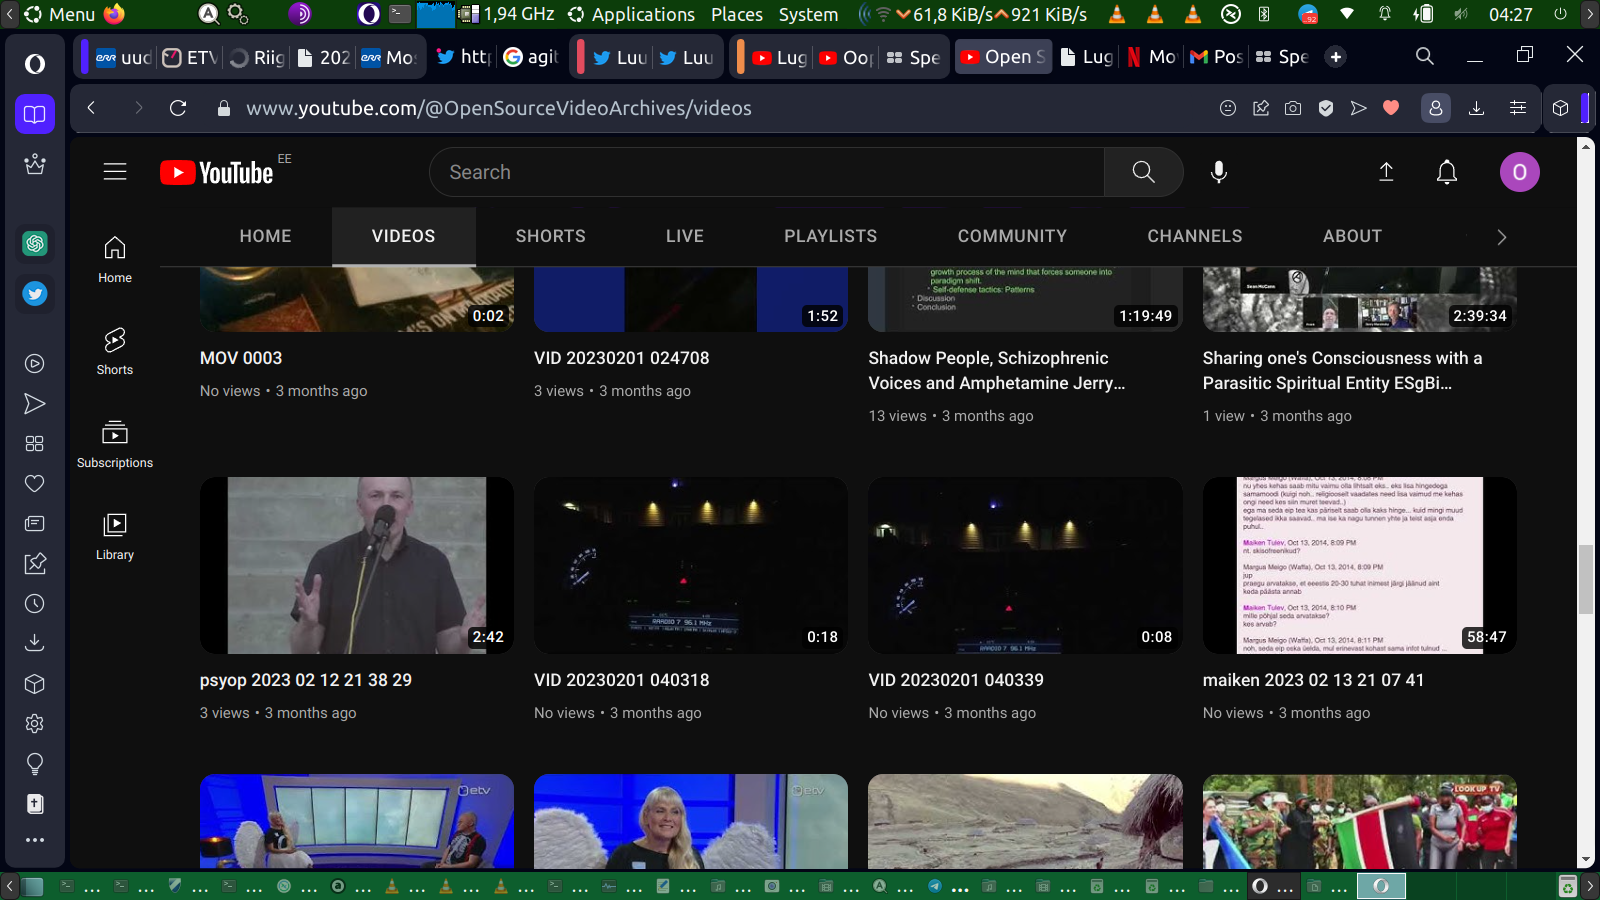Screen dimensions: 1600x900
Task: Open Shorts in the YouTube sidebar
Action: [115, 351]
